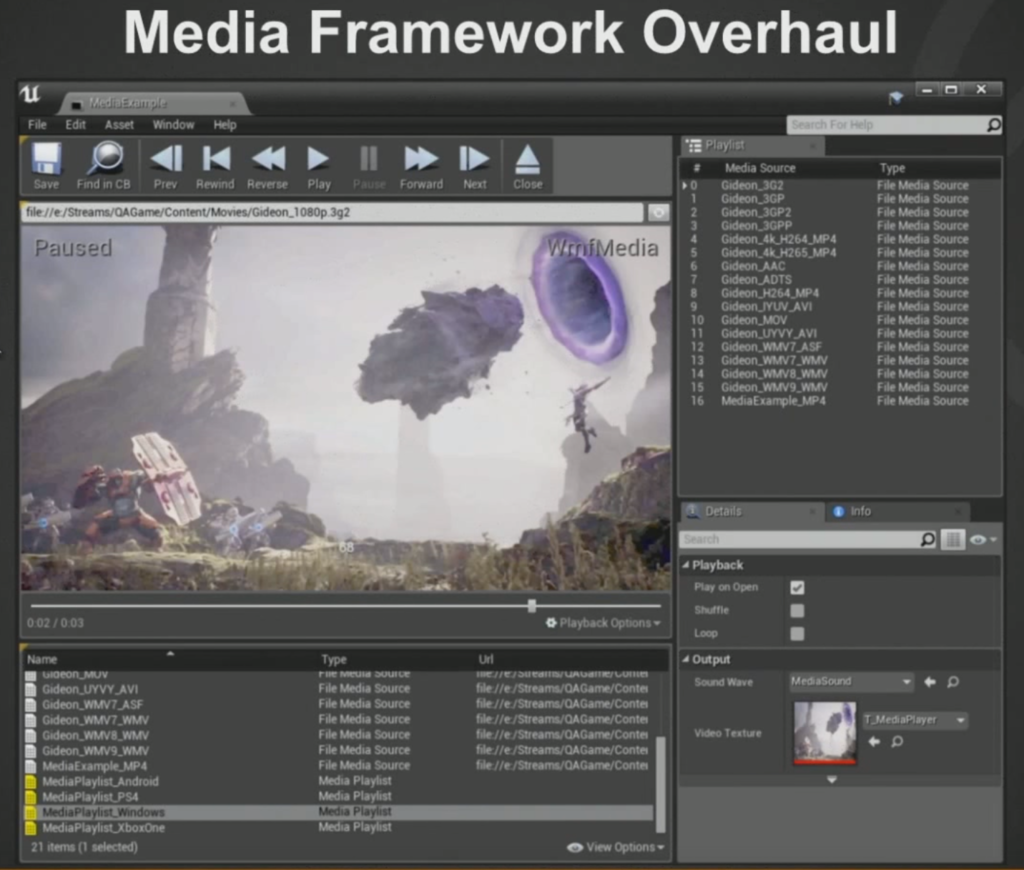Fast forward the media
The image size is (1024, 870).
[421, 166]
